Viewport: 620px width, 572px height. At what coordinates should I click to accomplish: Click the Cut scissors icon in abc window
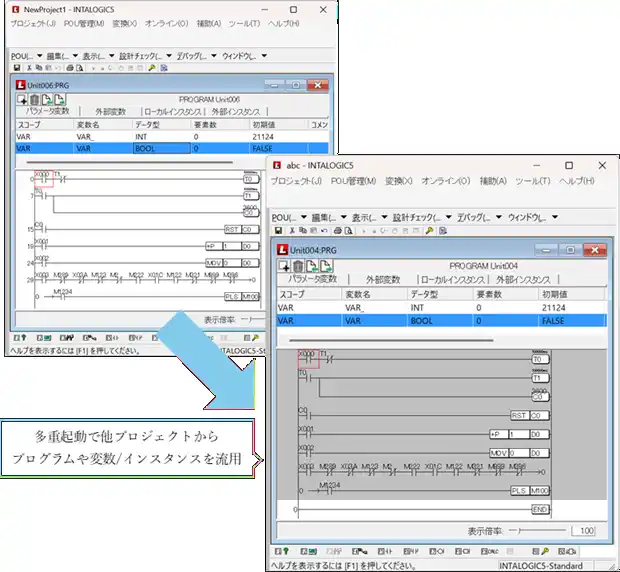(292, 230)
